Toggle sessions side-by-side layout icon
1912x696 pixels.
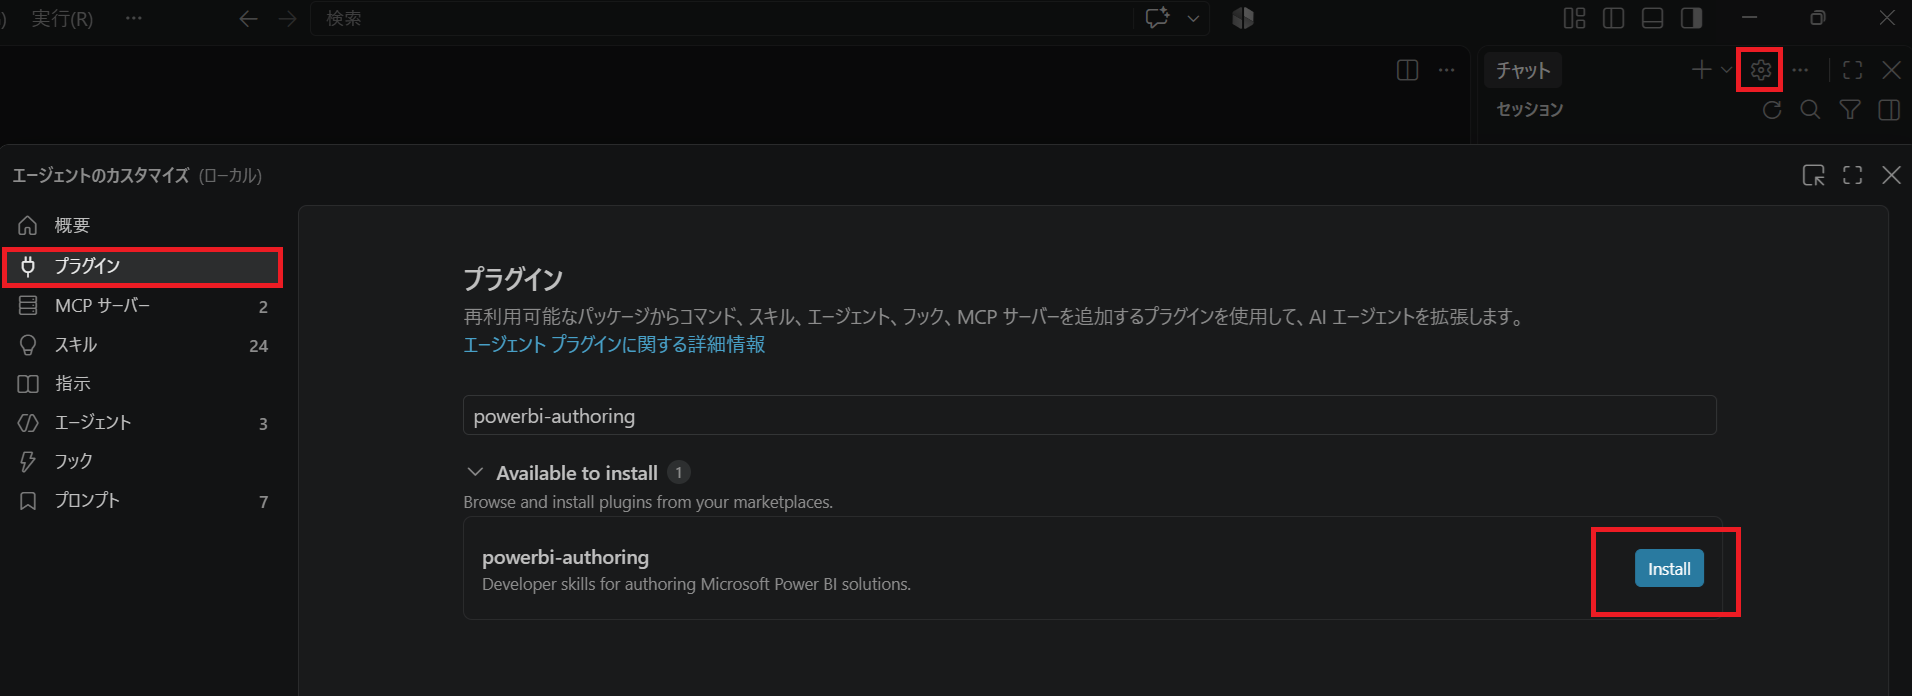coord(1889,110)
